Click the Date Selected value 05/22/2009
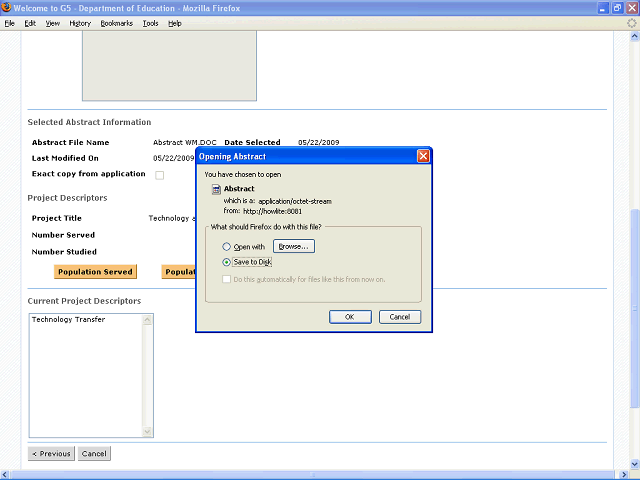Screen dimensions: 640x480 pos(319,142)
